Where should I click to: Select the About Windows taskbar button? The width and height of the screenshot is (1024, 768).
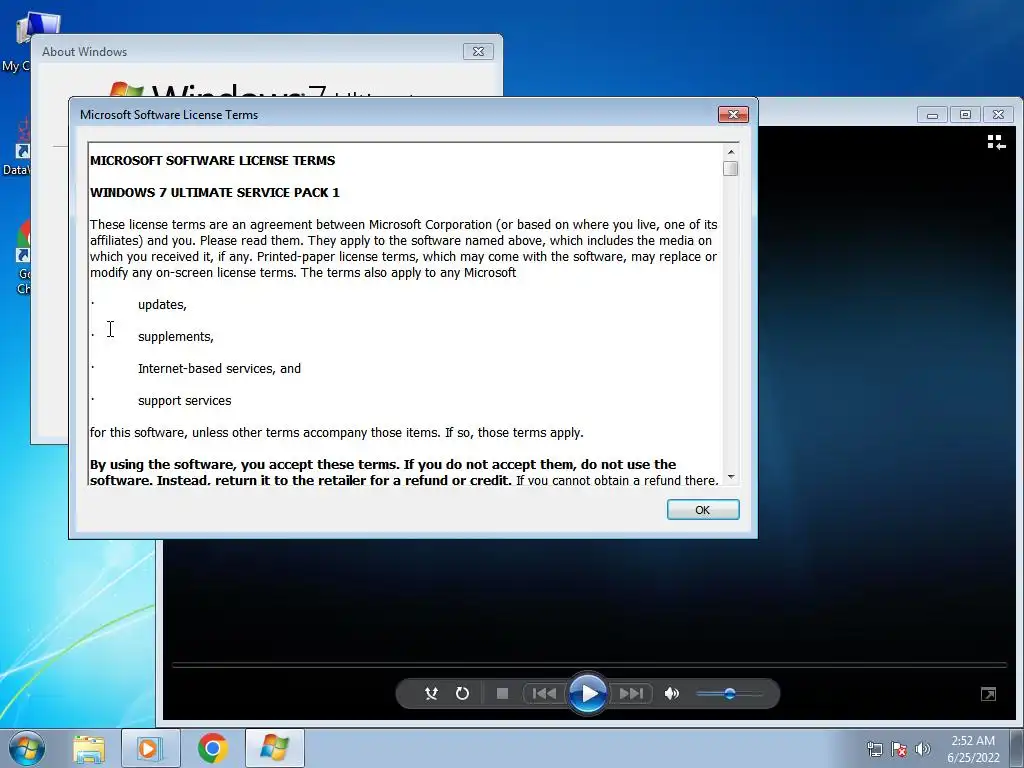(x=274, y=748)
